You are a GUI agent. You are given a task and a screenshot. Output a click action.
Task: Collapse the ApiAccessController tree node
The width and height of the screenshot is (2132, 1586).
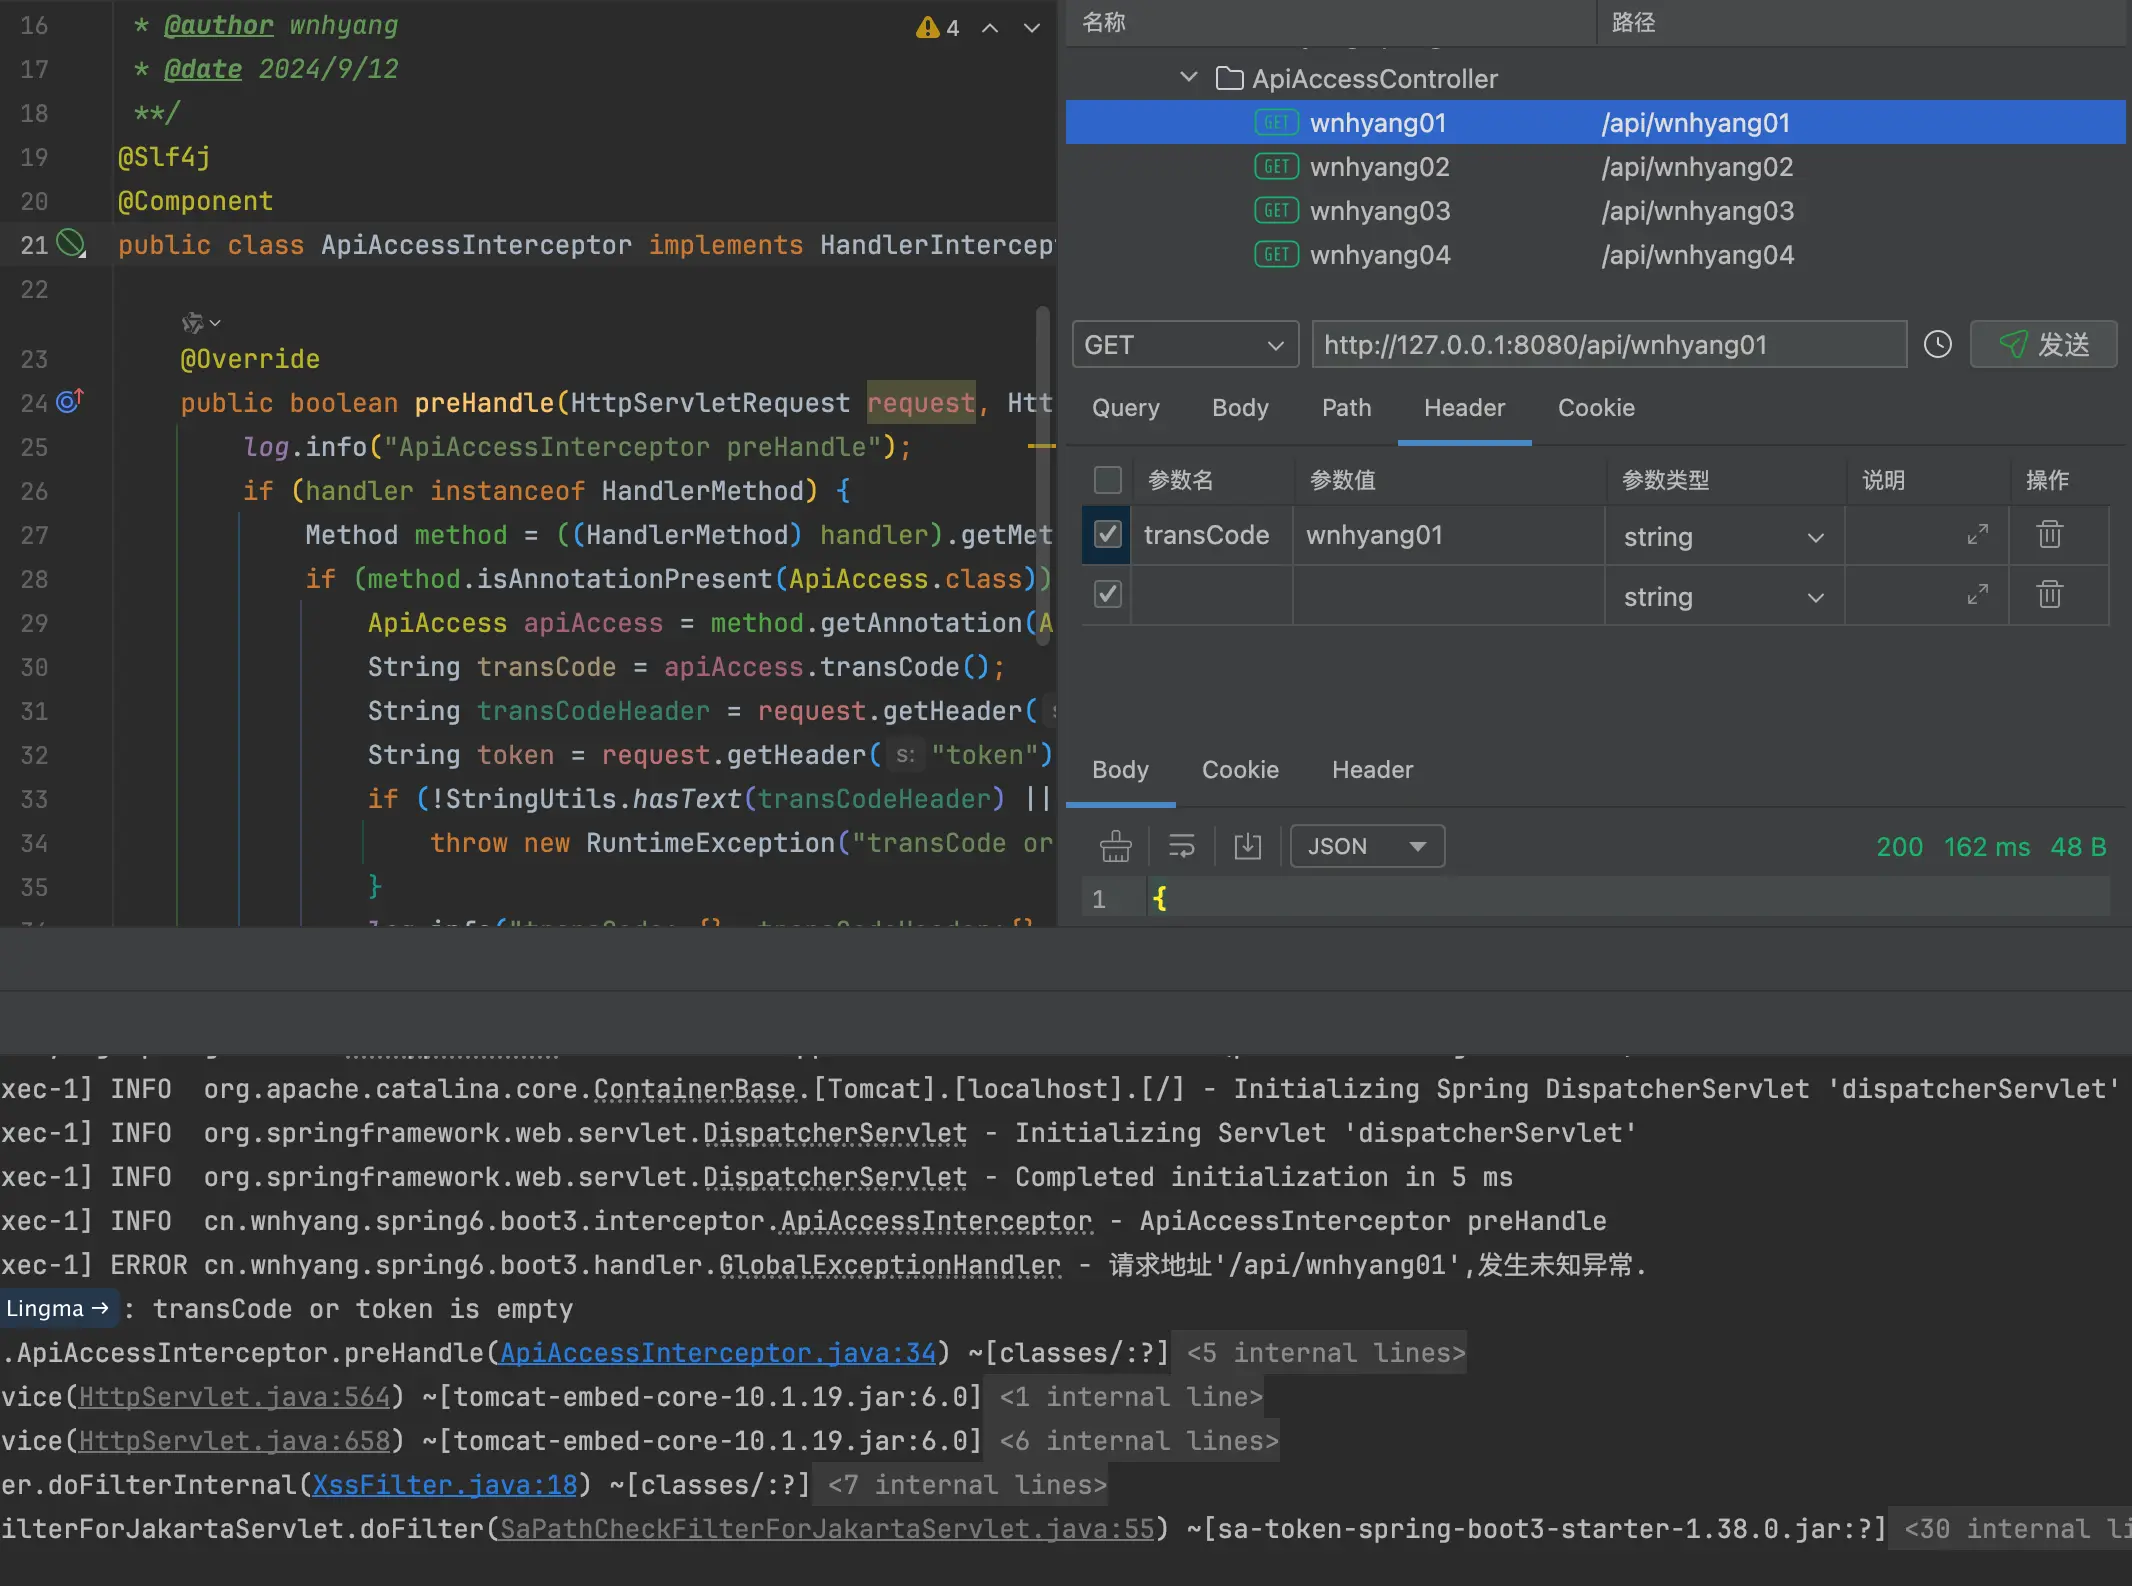pos(1189,77)
